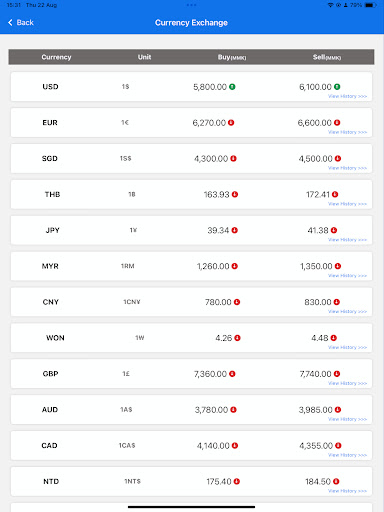Click red down indicator beside SGD sell 4,500.00
384x512 pixels.
point(338,158)
